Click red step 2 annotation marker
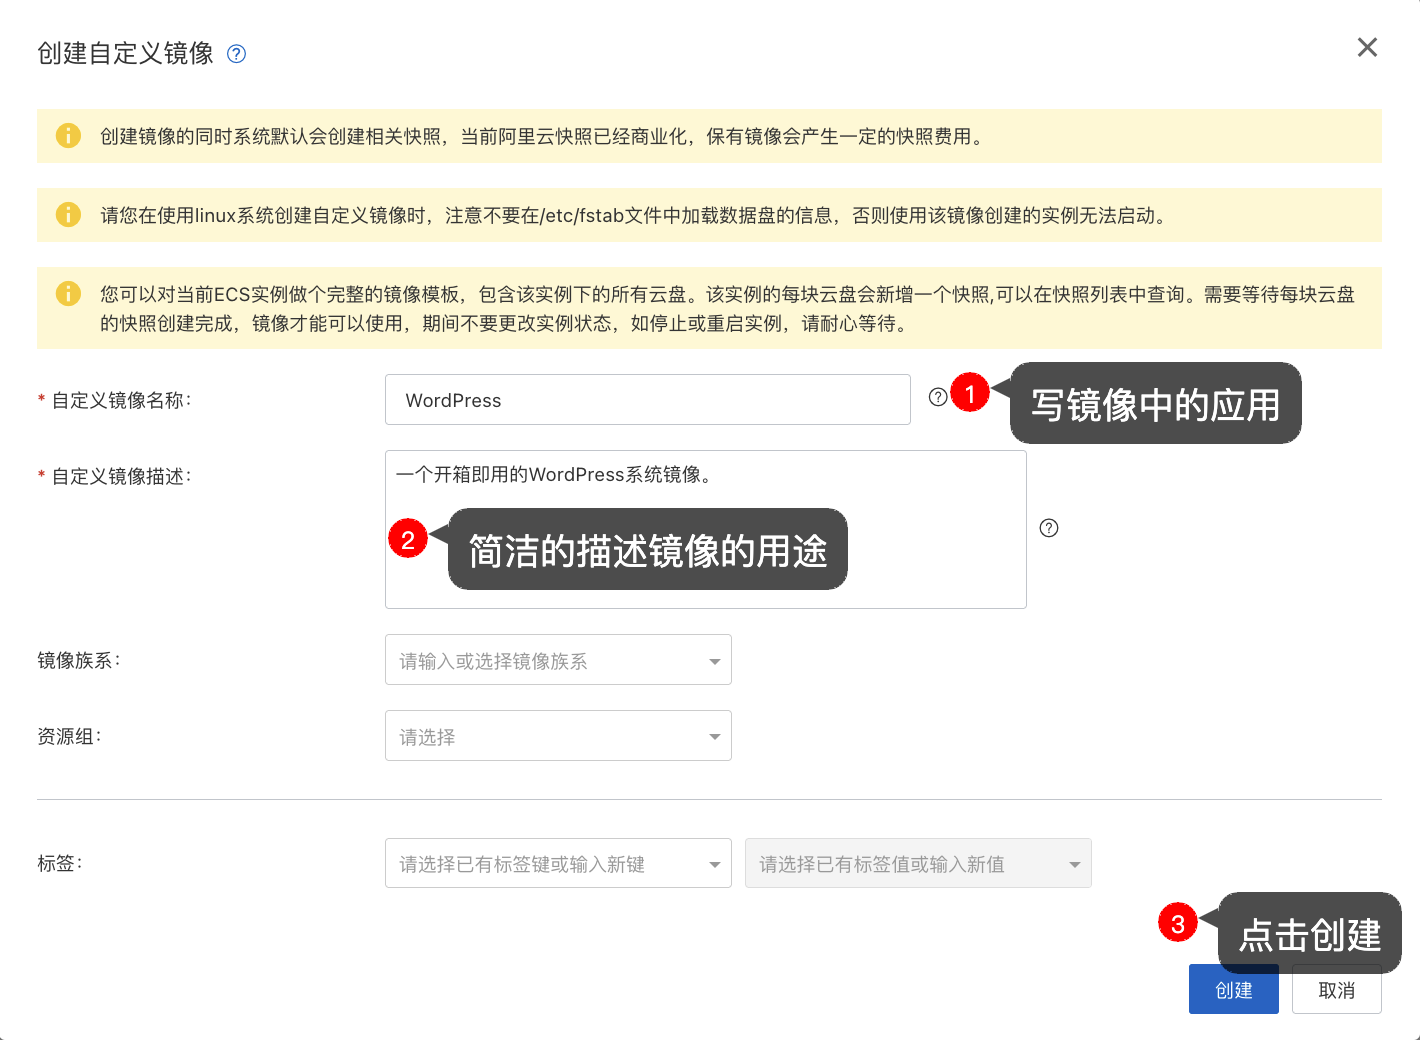Image resolution: width=1420 pixels, height=1040 pixels. pyautogui.click(x=408, y=539)
